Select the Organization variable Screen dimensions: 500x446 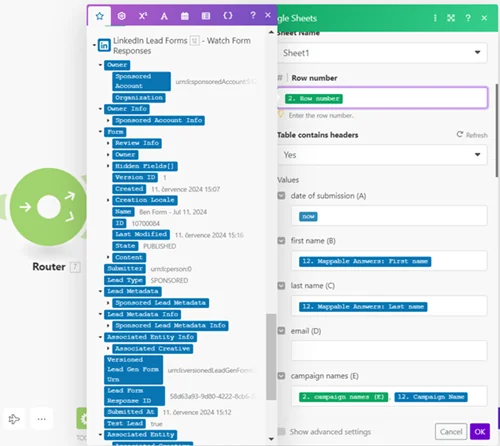pyautogui.click(x=139, y=98)
